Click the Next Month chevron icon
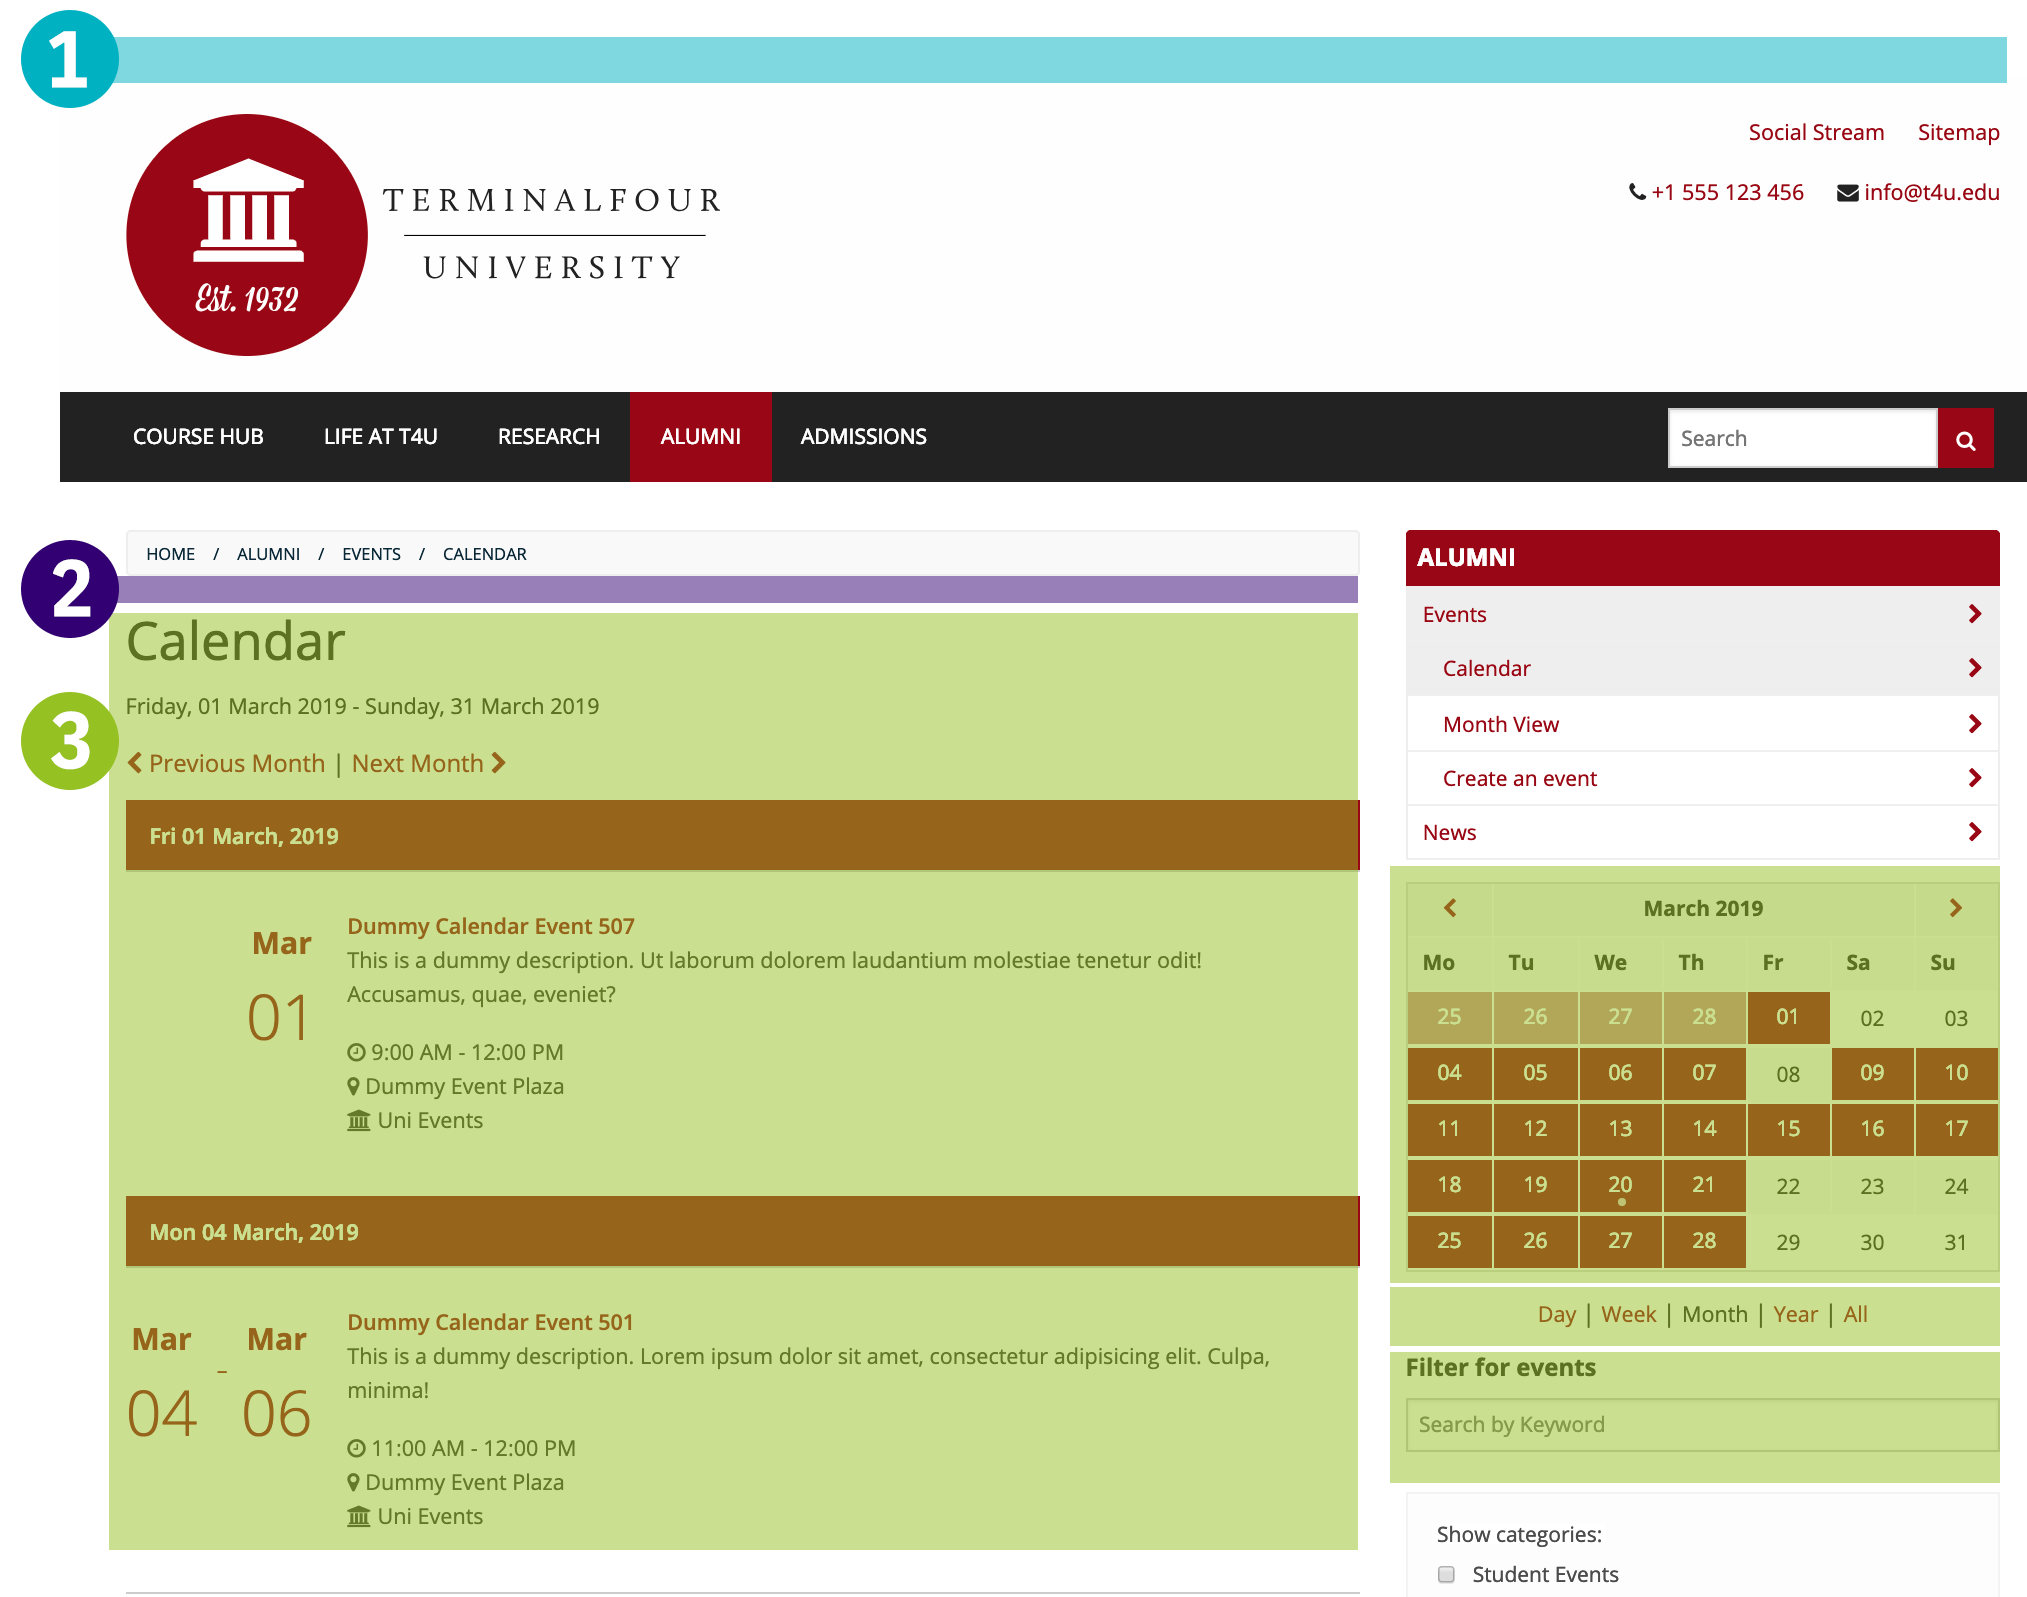Viewport: 2027px width, 1597px height. click(499, 763)
